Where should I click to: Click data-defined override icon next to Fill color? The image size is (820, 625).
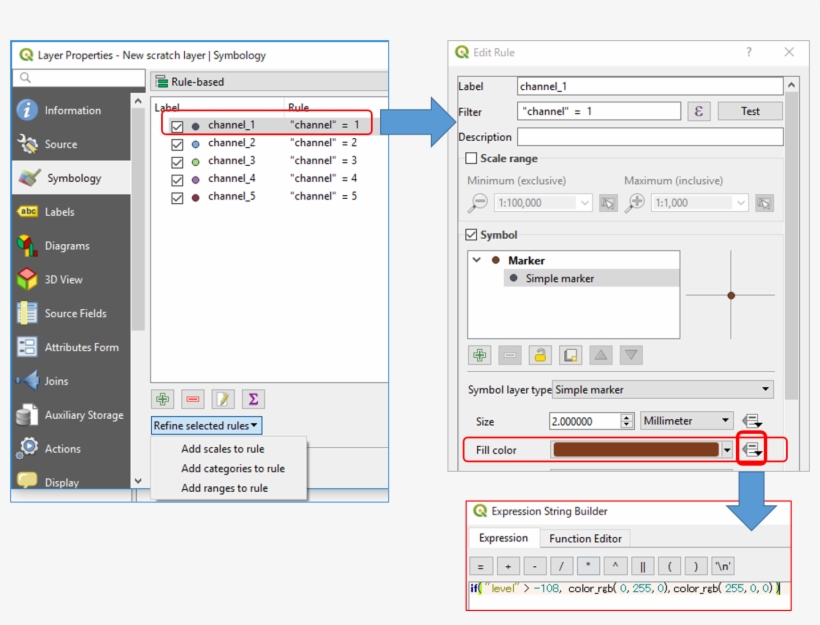(x=752, y=450)
